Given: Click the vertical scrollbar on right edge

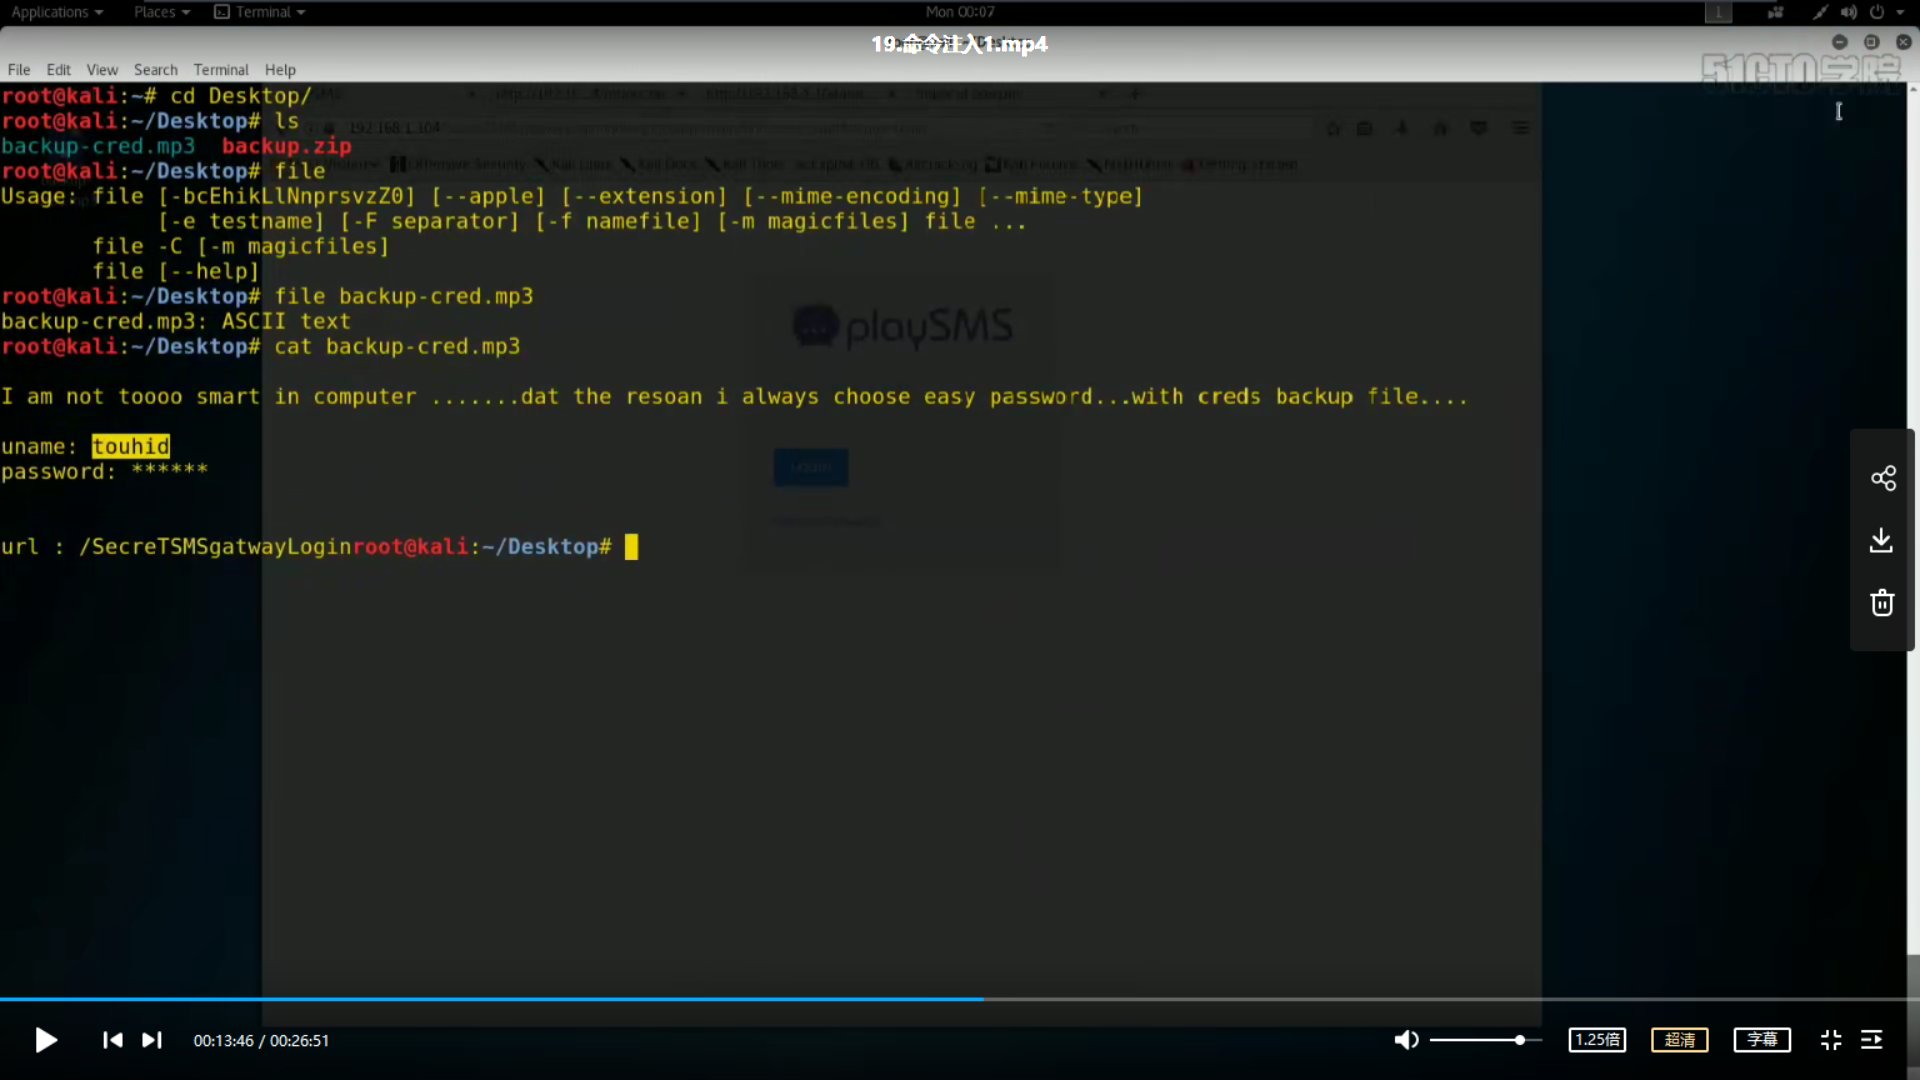Looking at the screenshot, I should [1913, 540].
